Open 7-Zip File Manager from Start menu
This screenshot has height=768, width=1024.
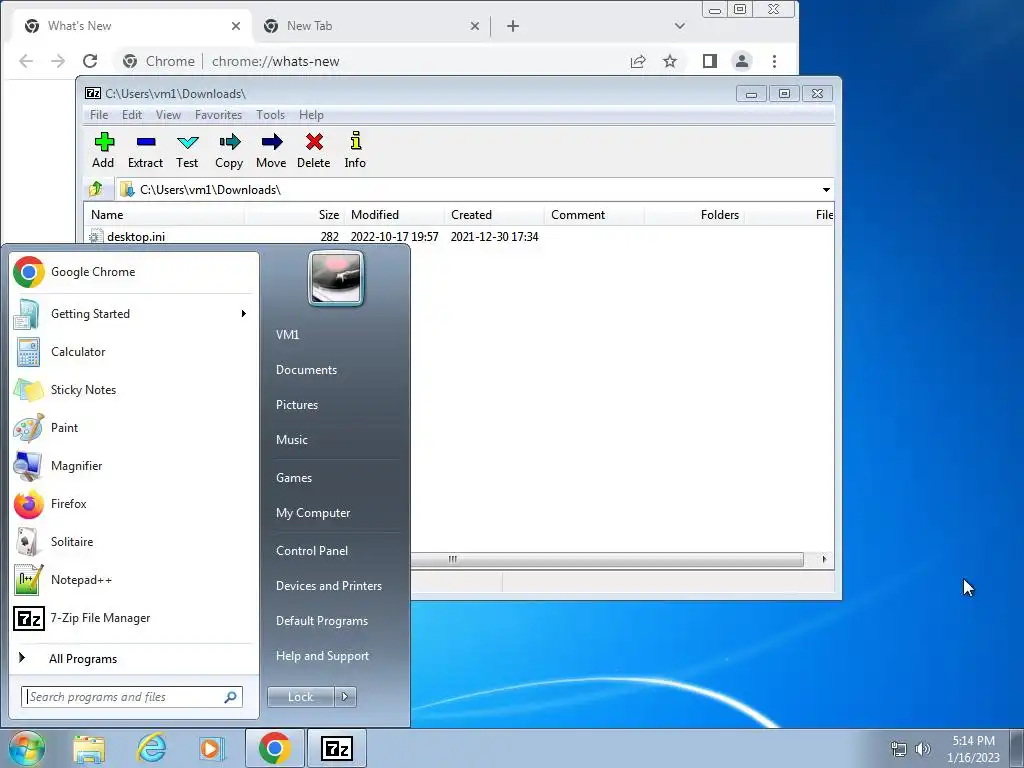[x=135, y=618]
